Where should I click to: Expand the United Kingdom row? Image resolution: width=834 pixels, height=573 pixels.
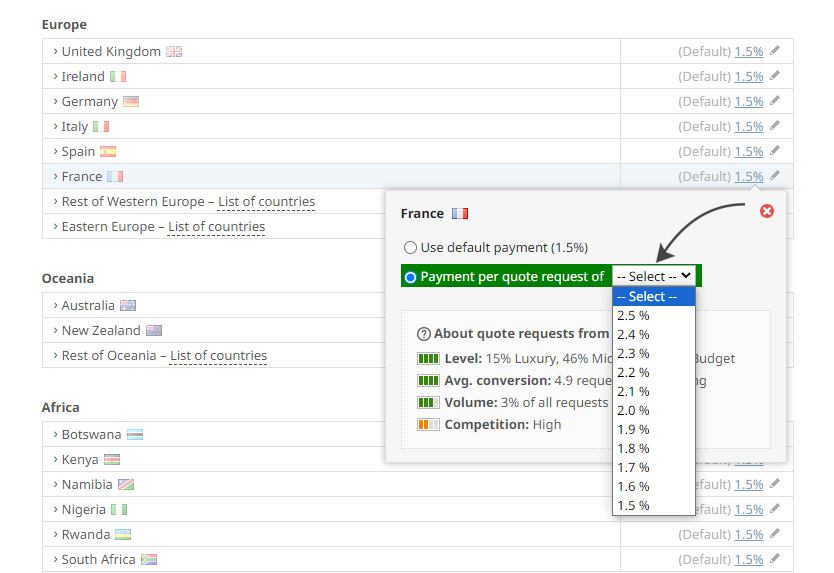110,51
